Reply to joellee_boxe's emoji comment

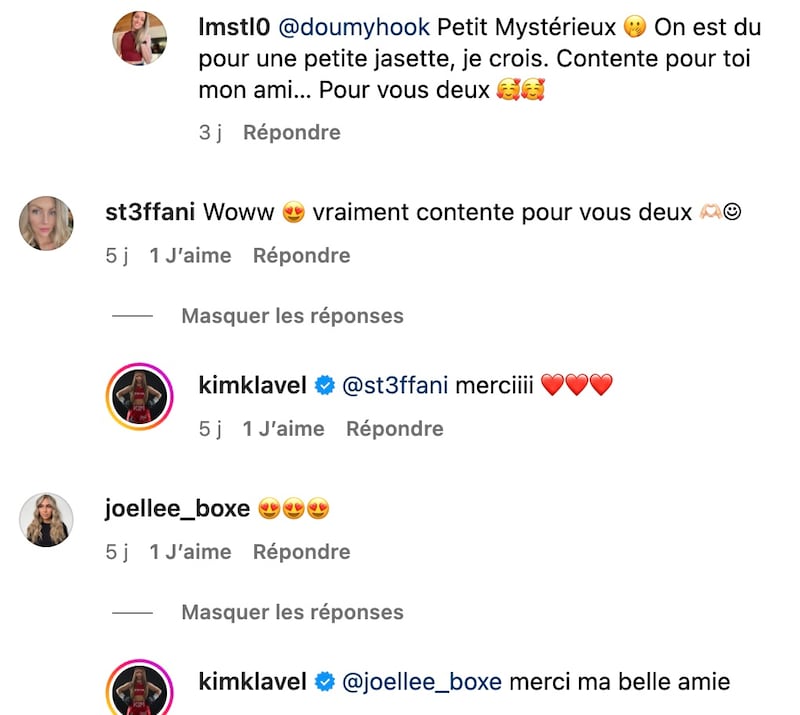point(302,552)
